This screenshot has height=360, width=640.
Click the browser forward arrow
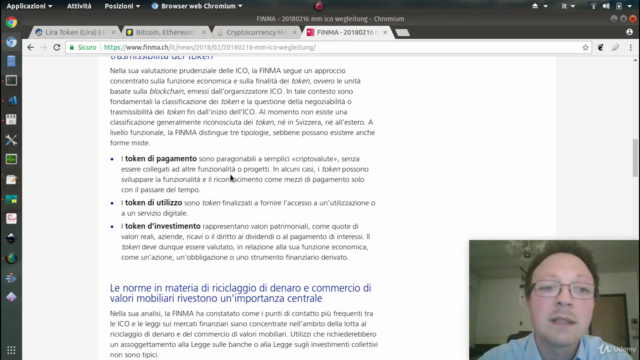(x=44, y=47)
